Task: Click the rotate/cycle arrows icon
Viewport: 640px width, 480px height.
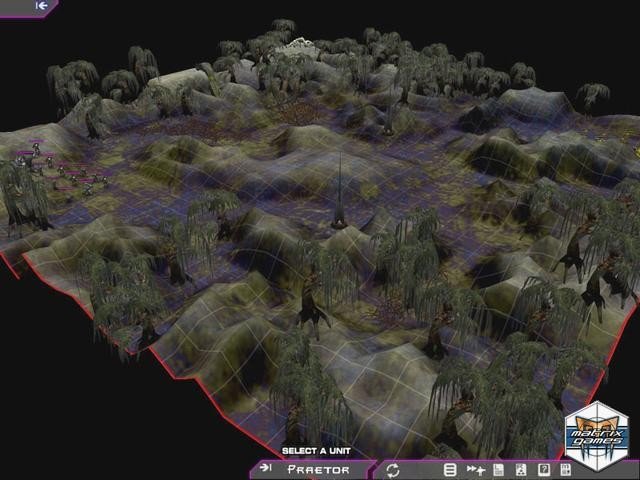Action: coord(393,469)
